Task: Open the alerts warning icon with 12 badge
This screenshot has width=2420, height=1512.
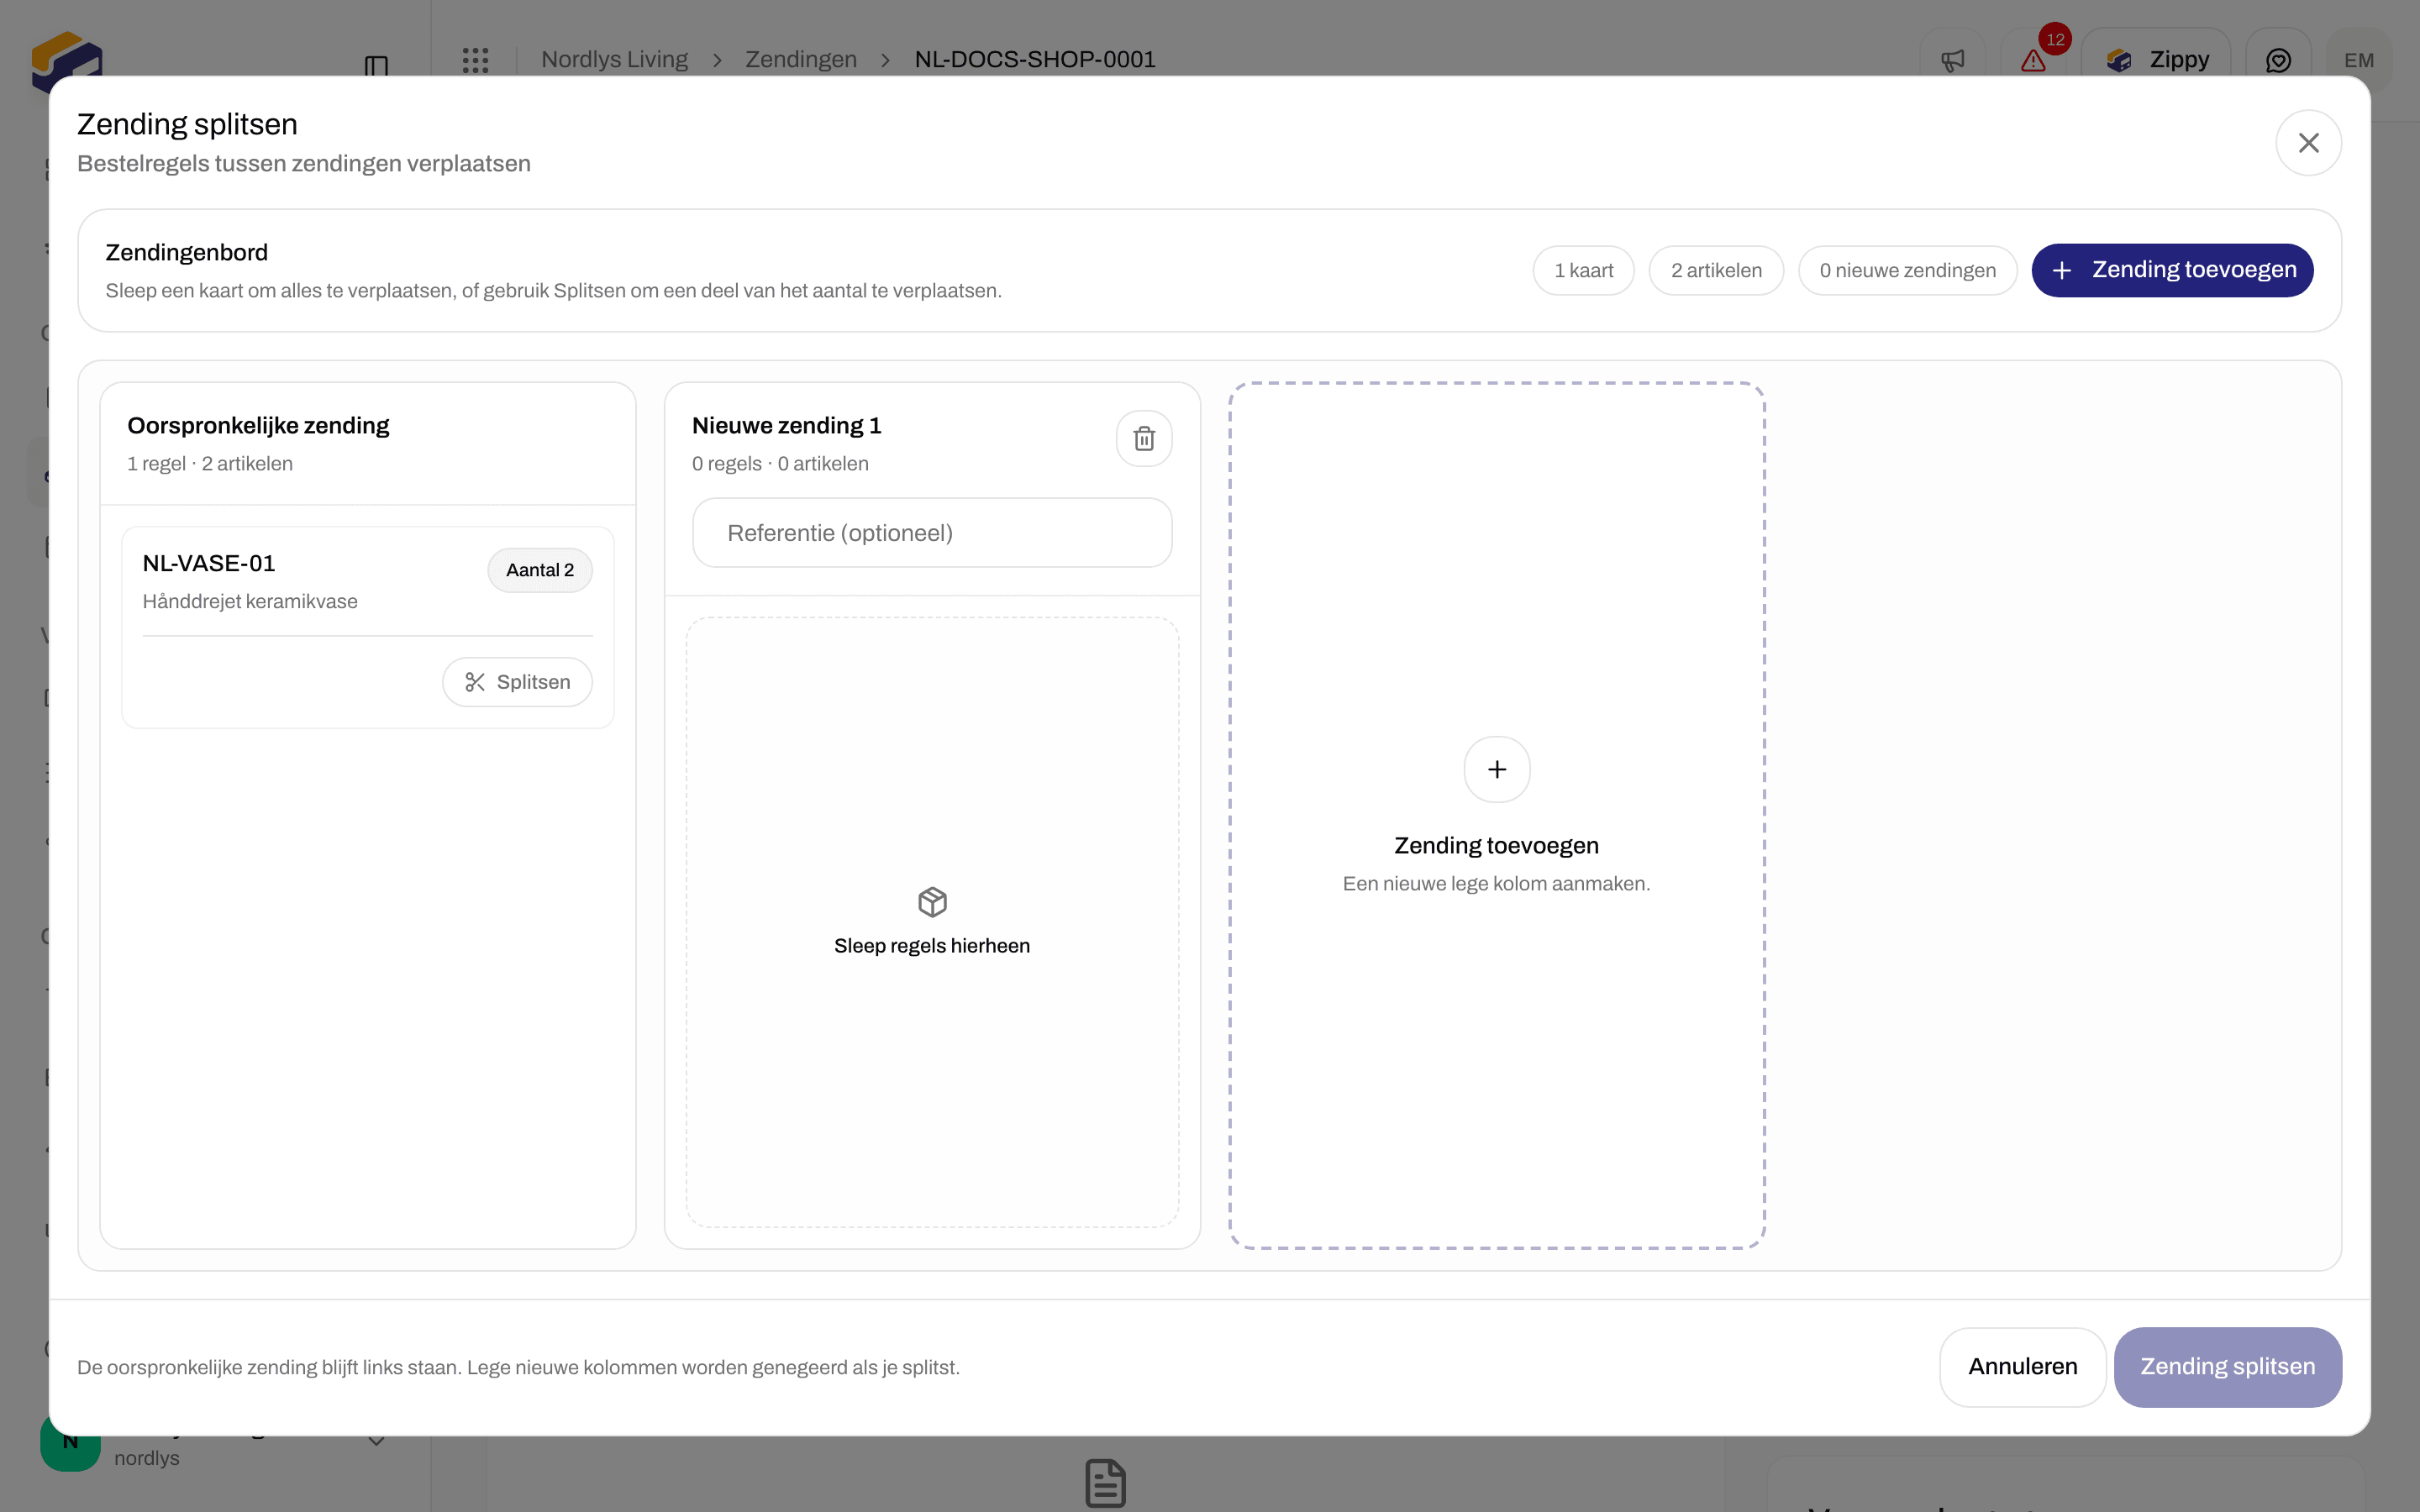Action: [2033, 60]
